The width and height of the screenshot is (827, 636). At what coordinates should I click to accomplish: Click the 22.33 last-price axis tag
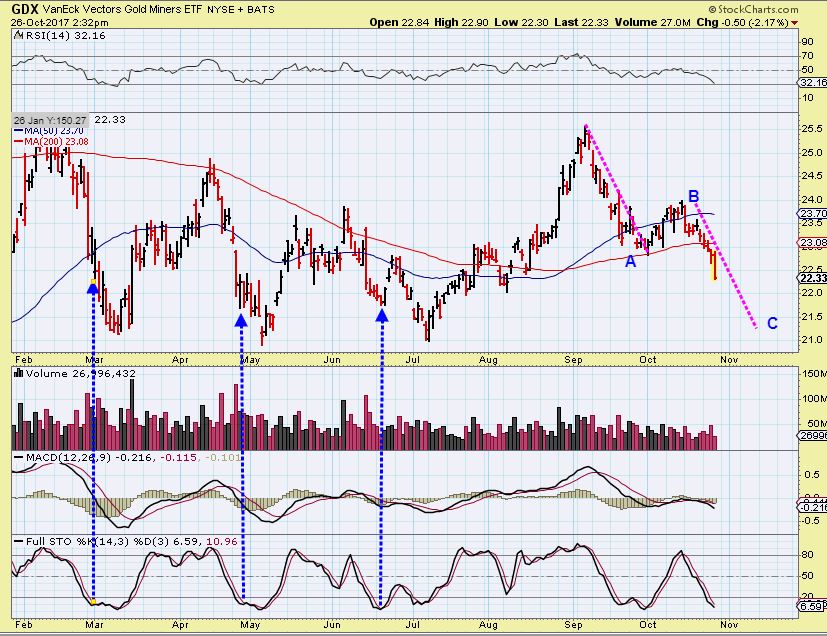tap(813, 278)
